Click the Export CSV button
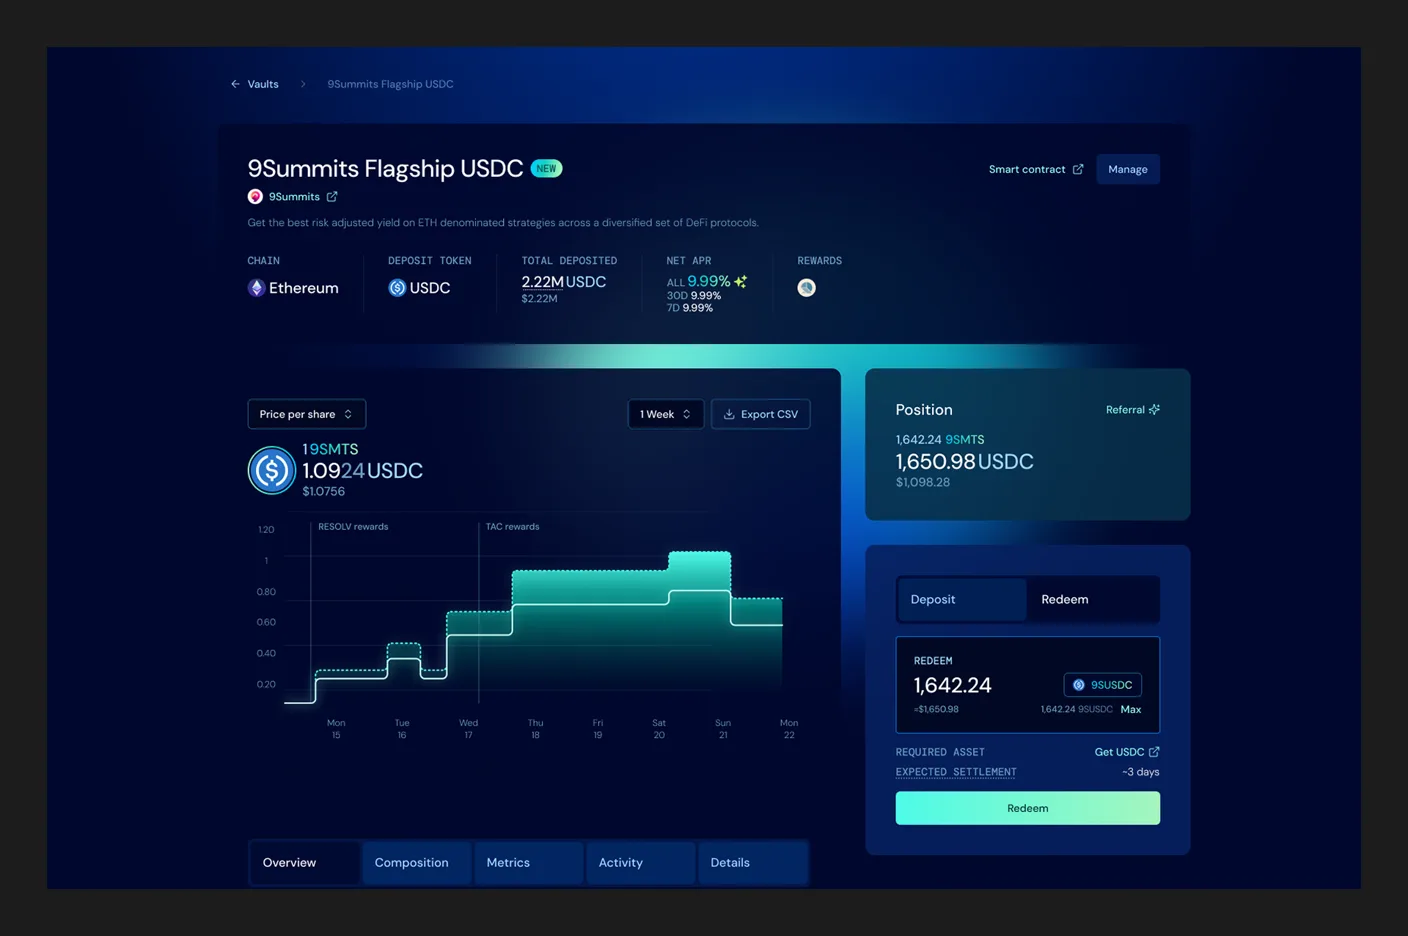Viewport: 1408px width, 936px height. (760, 414)
